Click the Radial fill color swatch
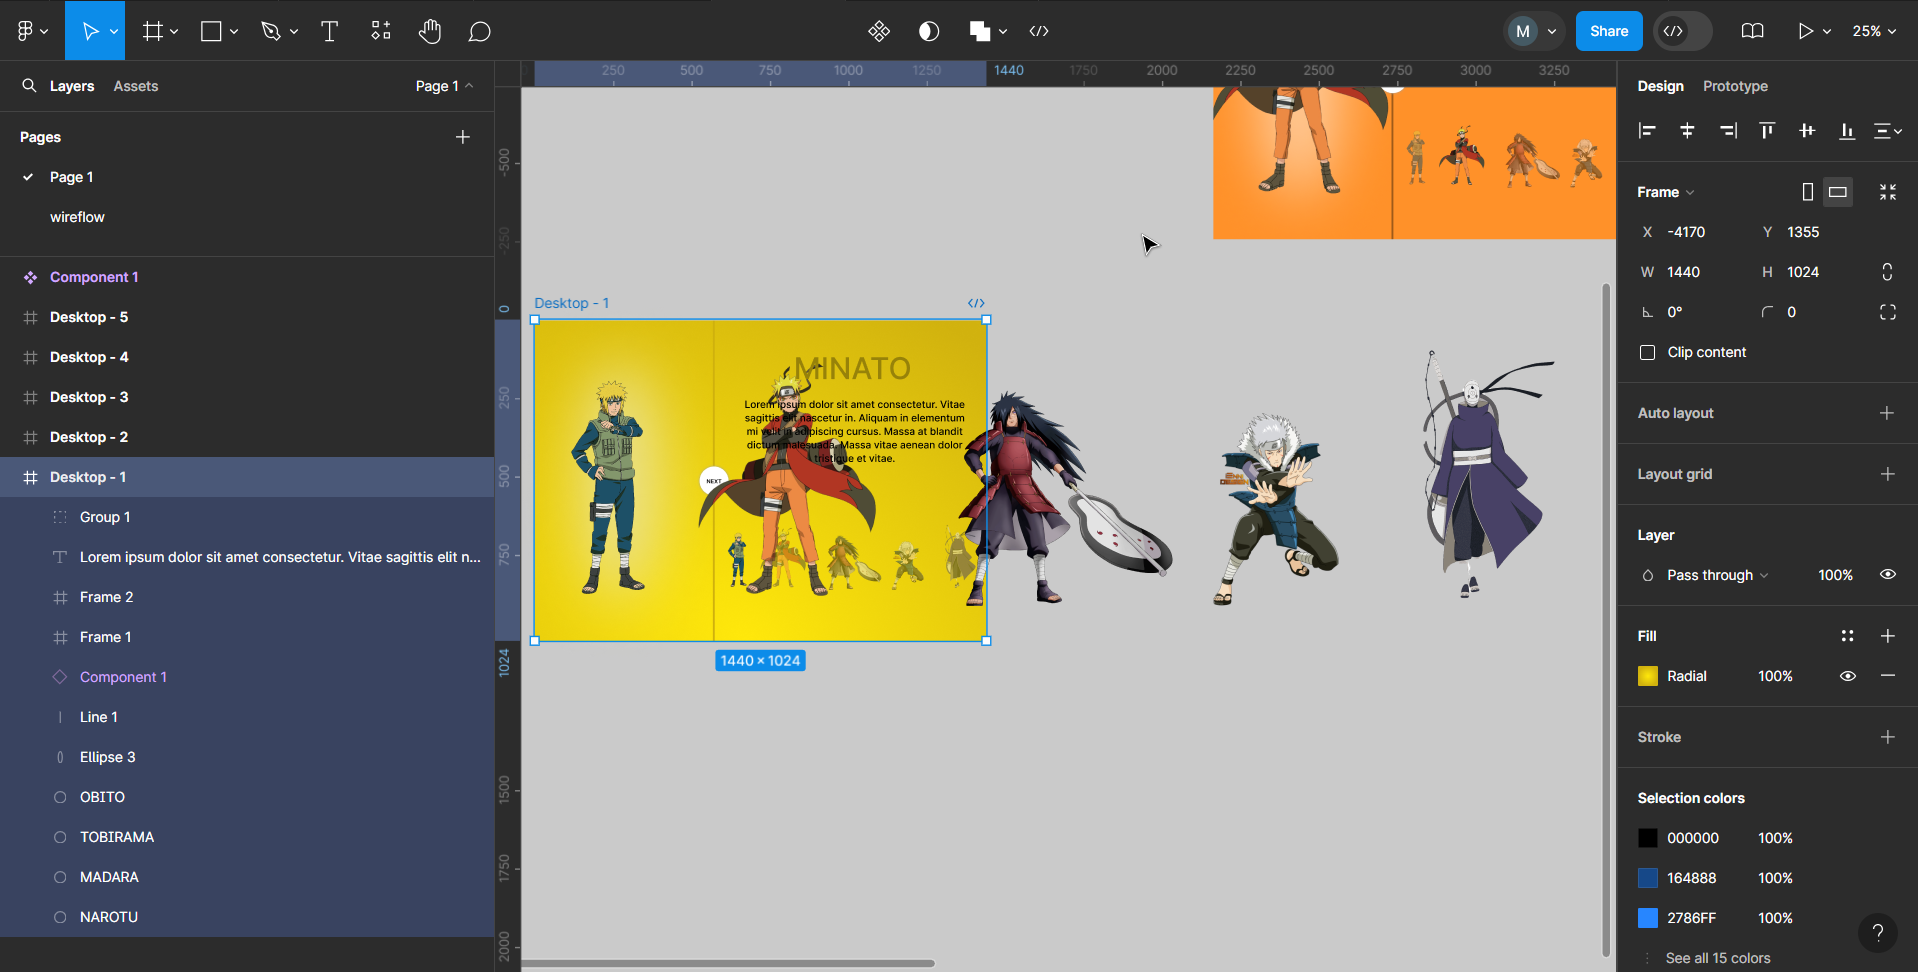The width and height of the screenshot is (1918, 972). pyautogui.click(x=1647, y=676)
